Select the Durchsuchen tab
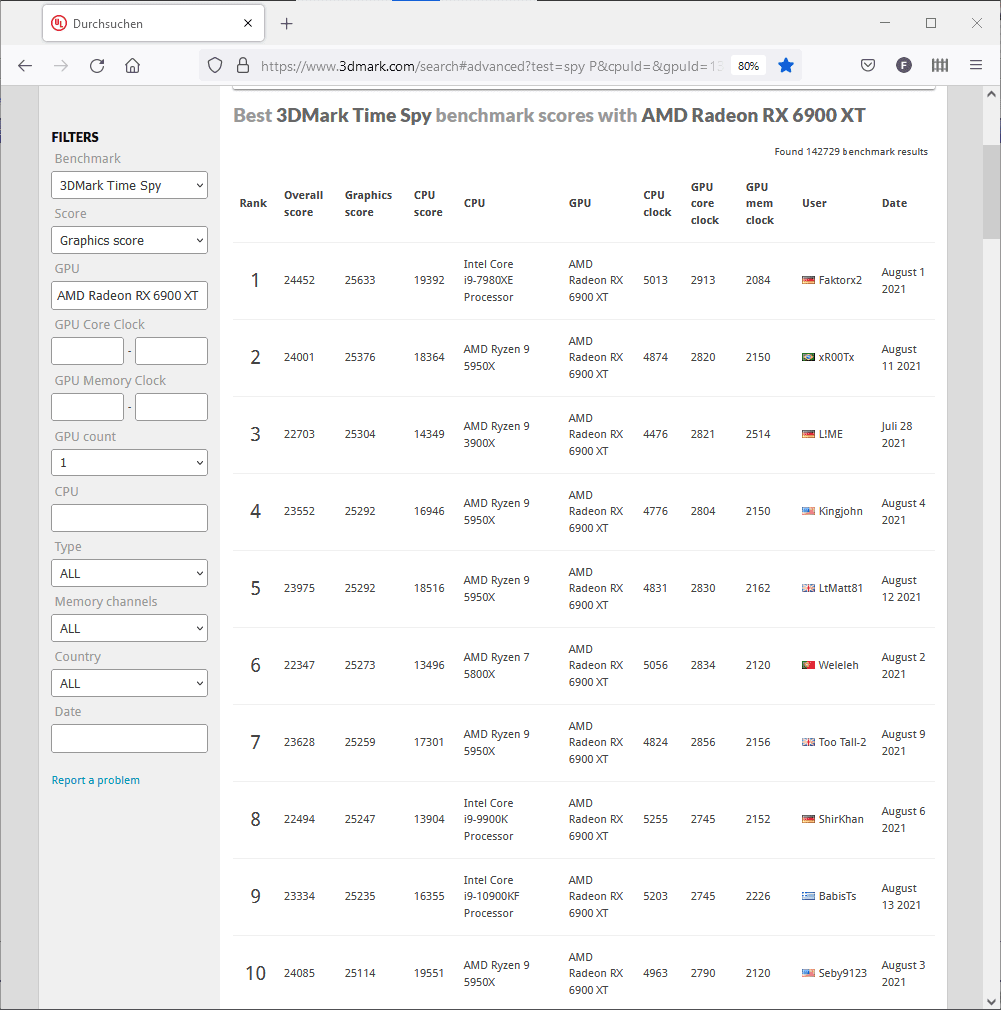The image size is (1001, 1010). (153, 24)
